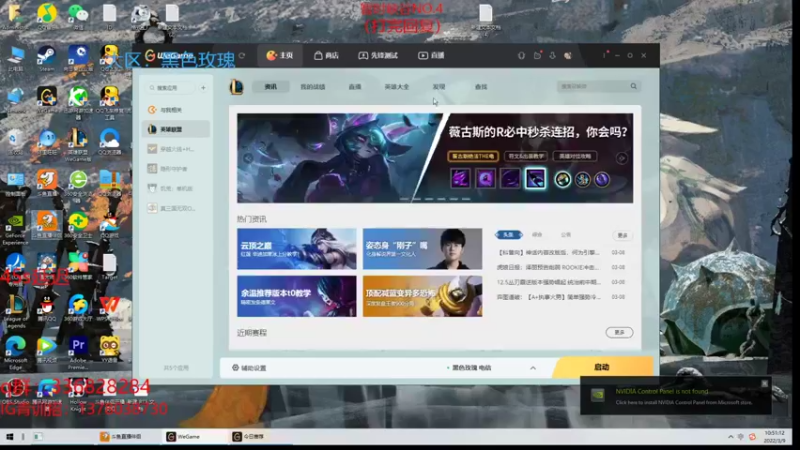Click the refresh icon beside the WeGame logo
The image size is (800, 450).
point(242,55)
